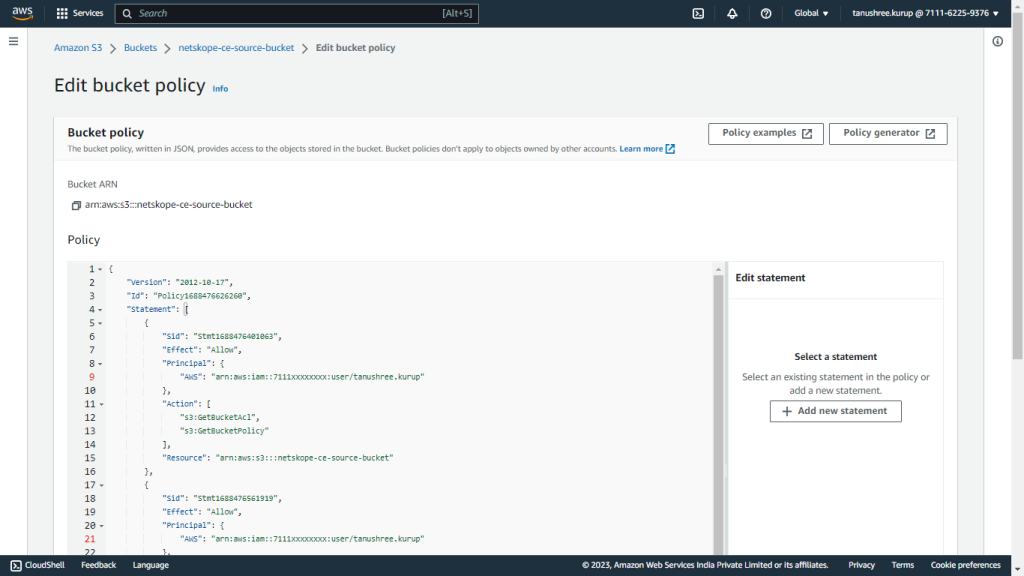The image size is (1024, 576).
Task: Copy the bucket ARN with copy icon
Action: (x=76, y=205)
